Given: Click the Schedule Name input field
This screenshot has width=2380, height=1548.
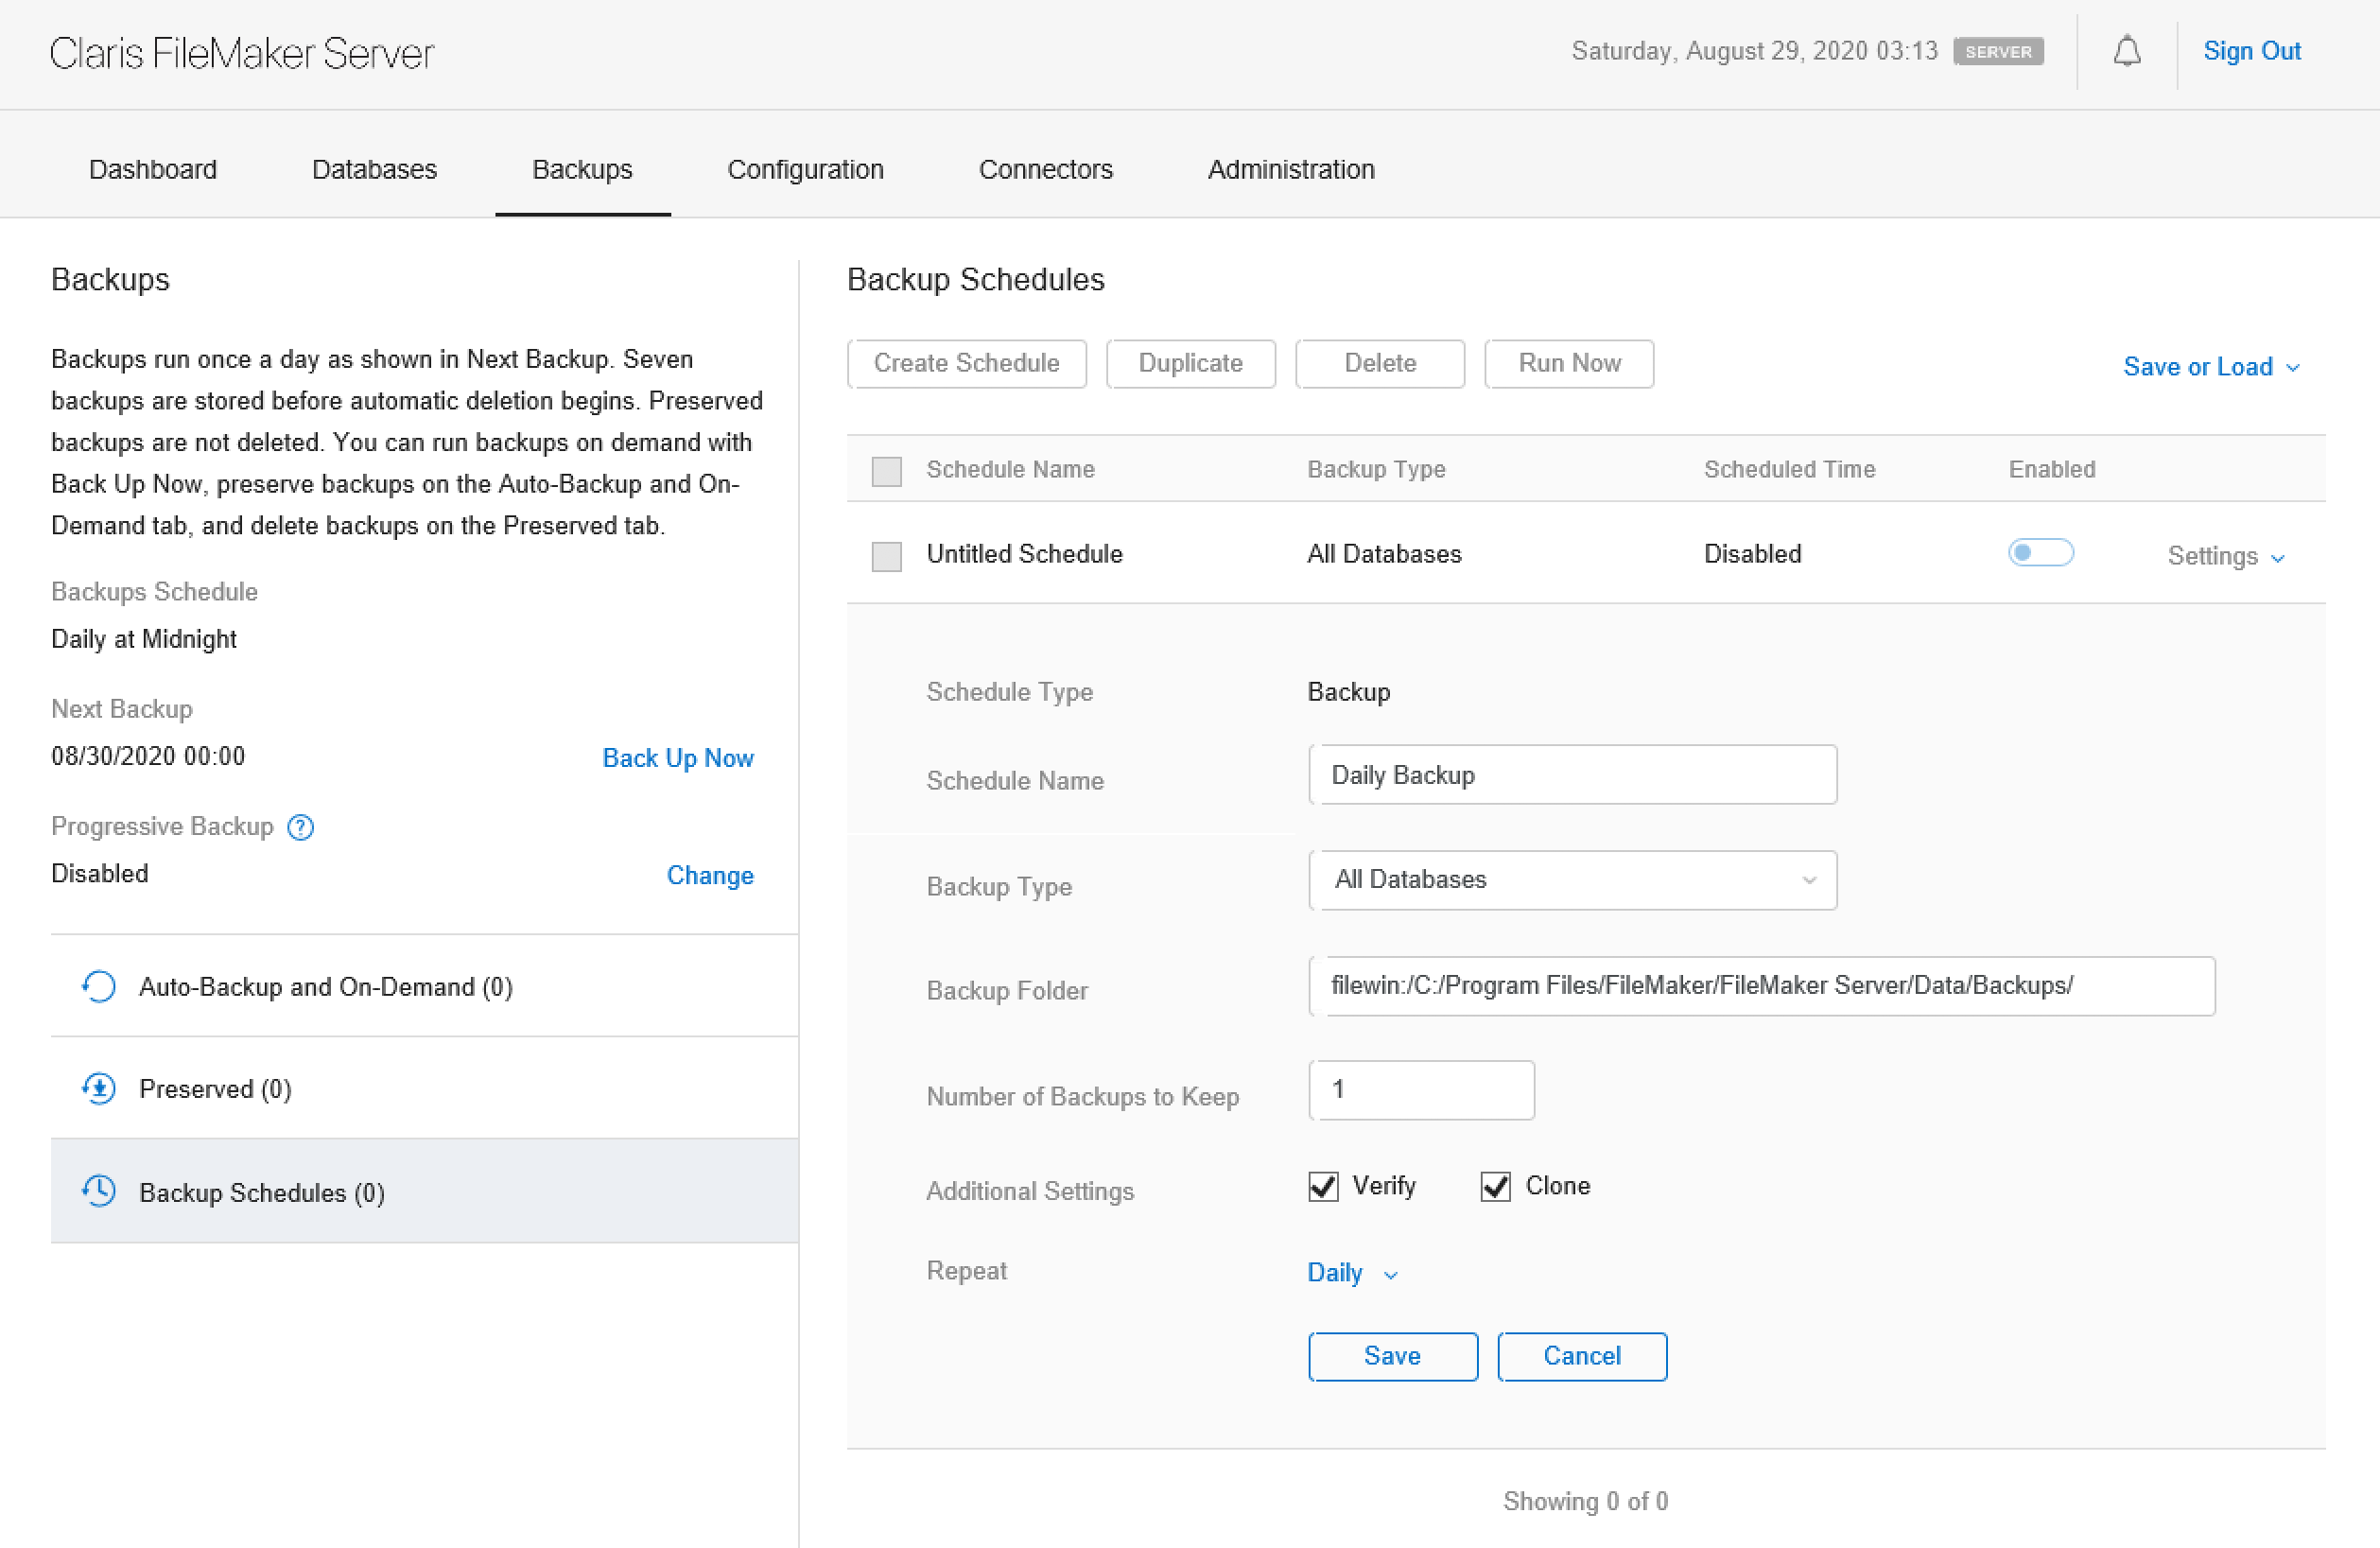Looking at the screenshot, I should [x=1572, y=775].
